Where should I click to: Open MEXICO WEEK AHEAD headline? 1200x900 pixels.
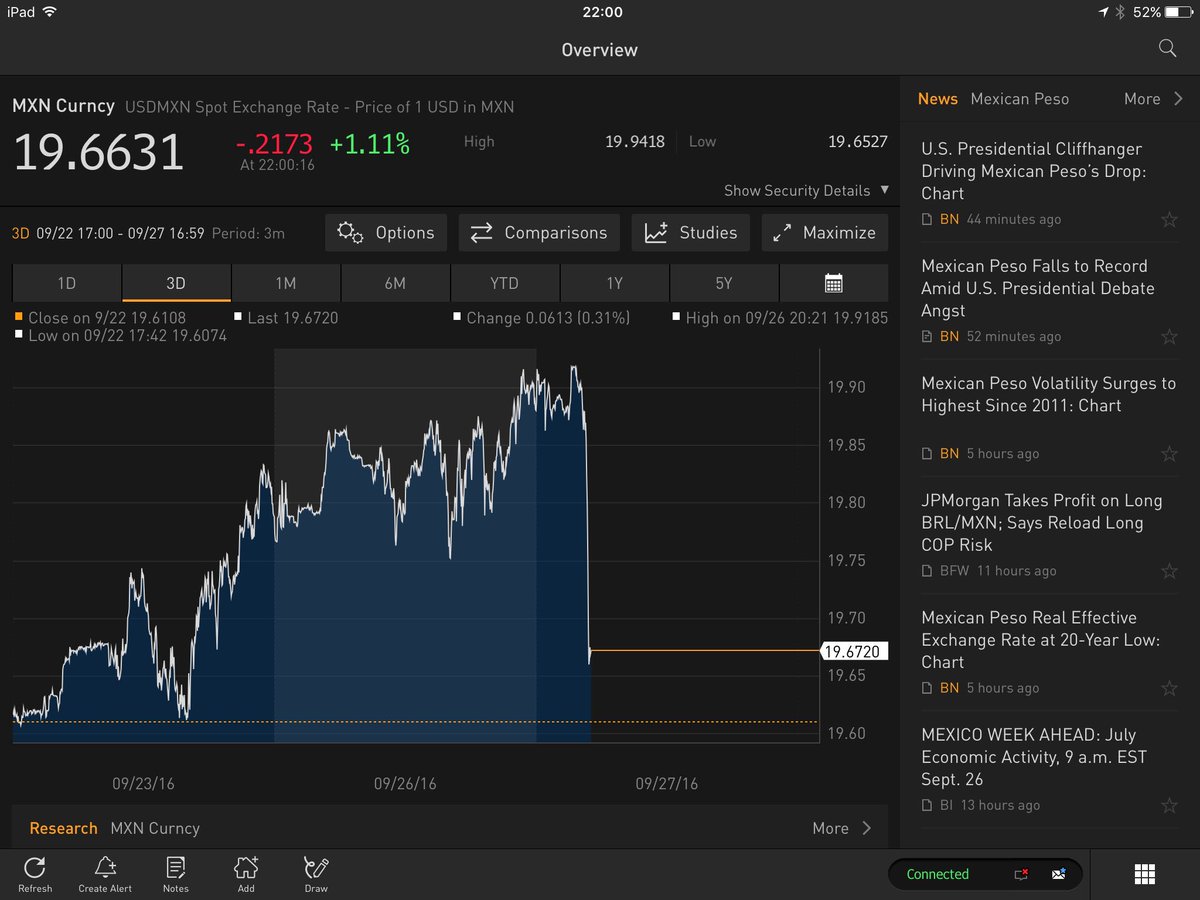pyautogui.click(x=1034, y=756)
